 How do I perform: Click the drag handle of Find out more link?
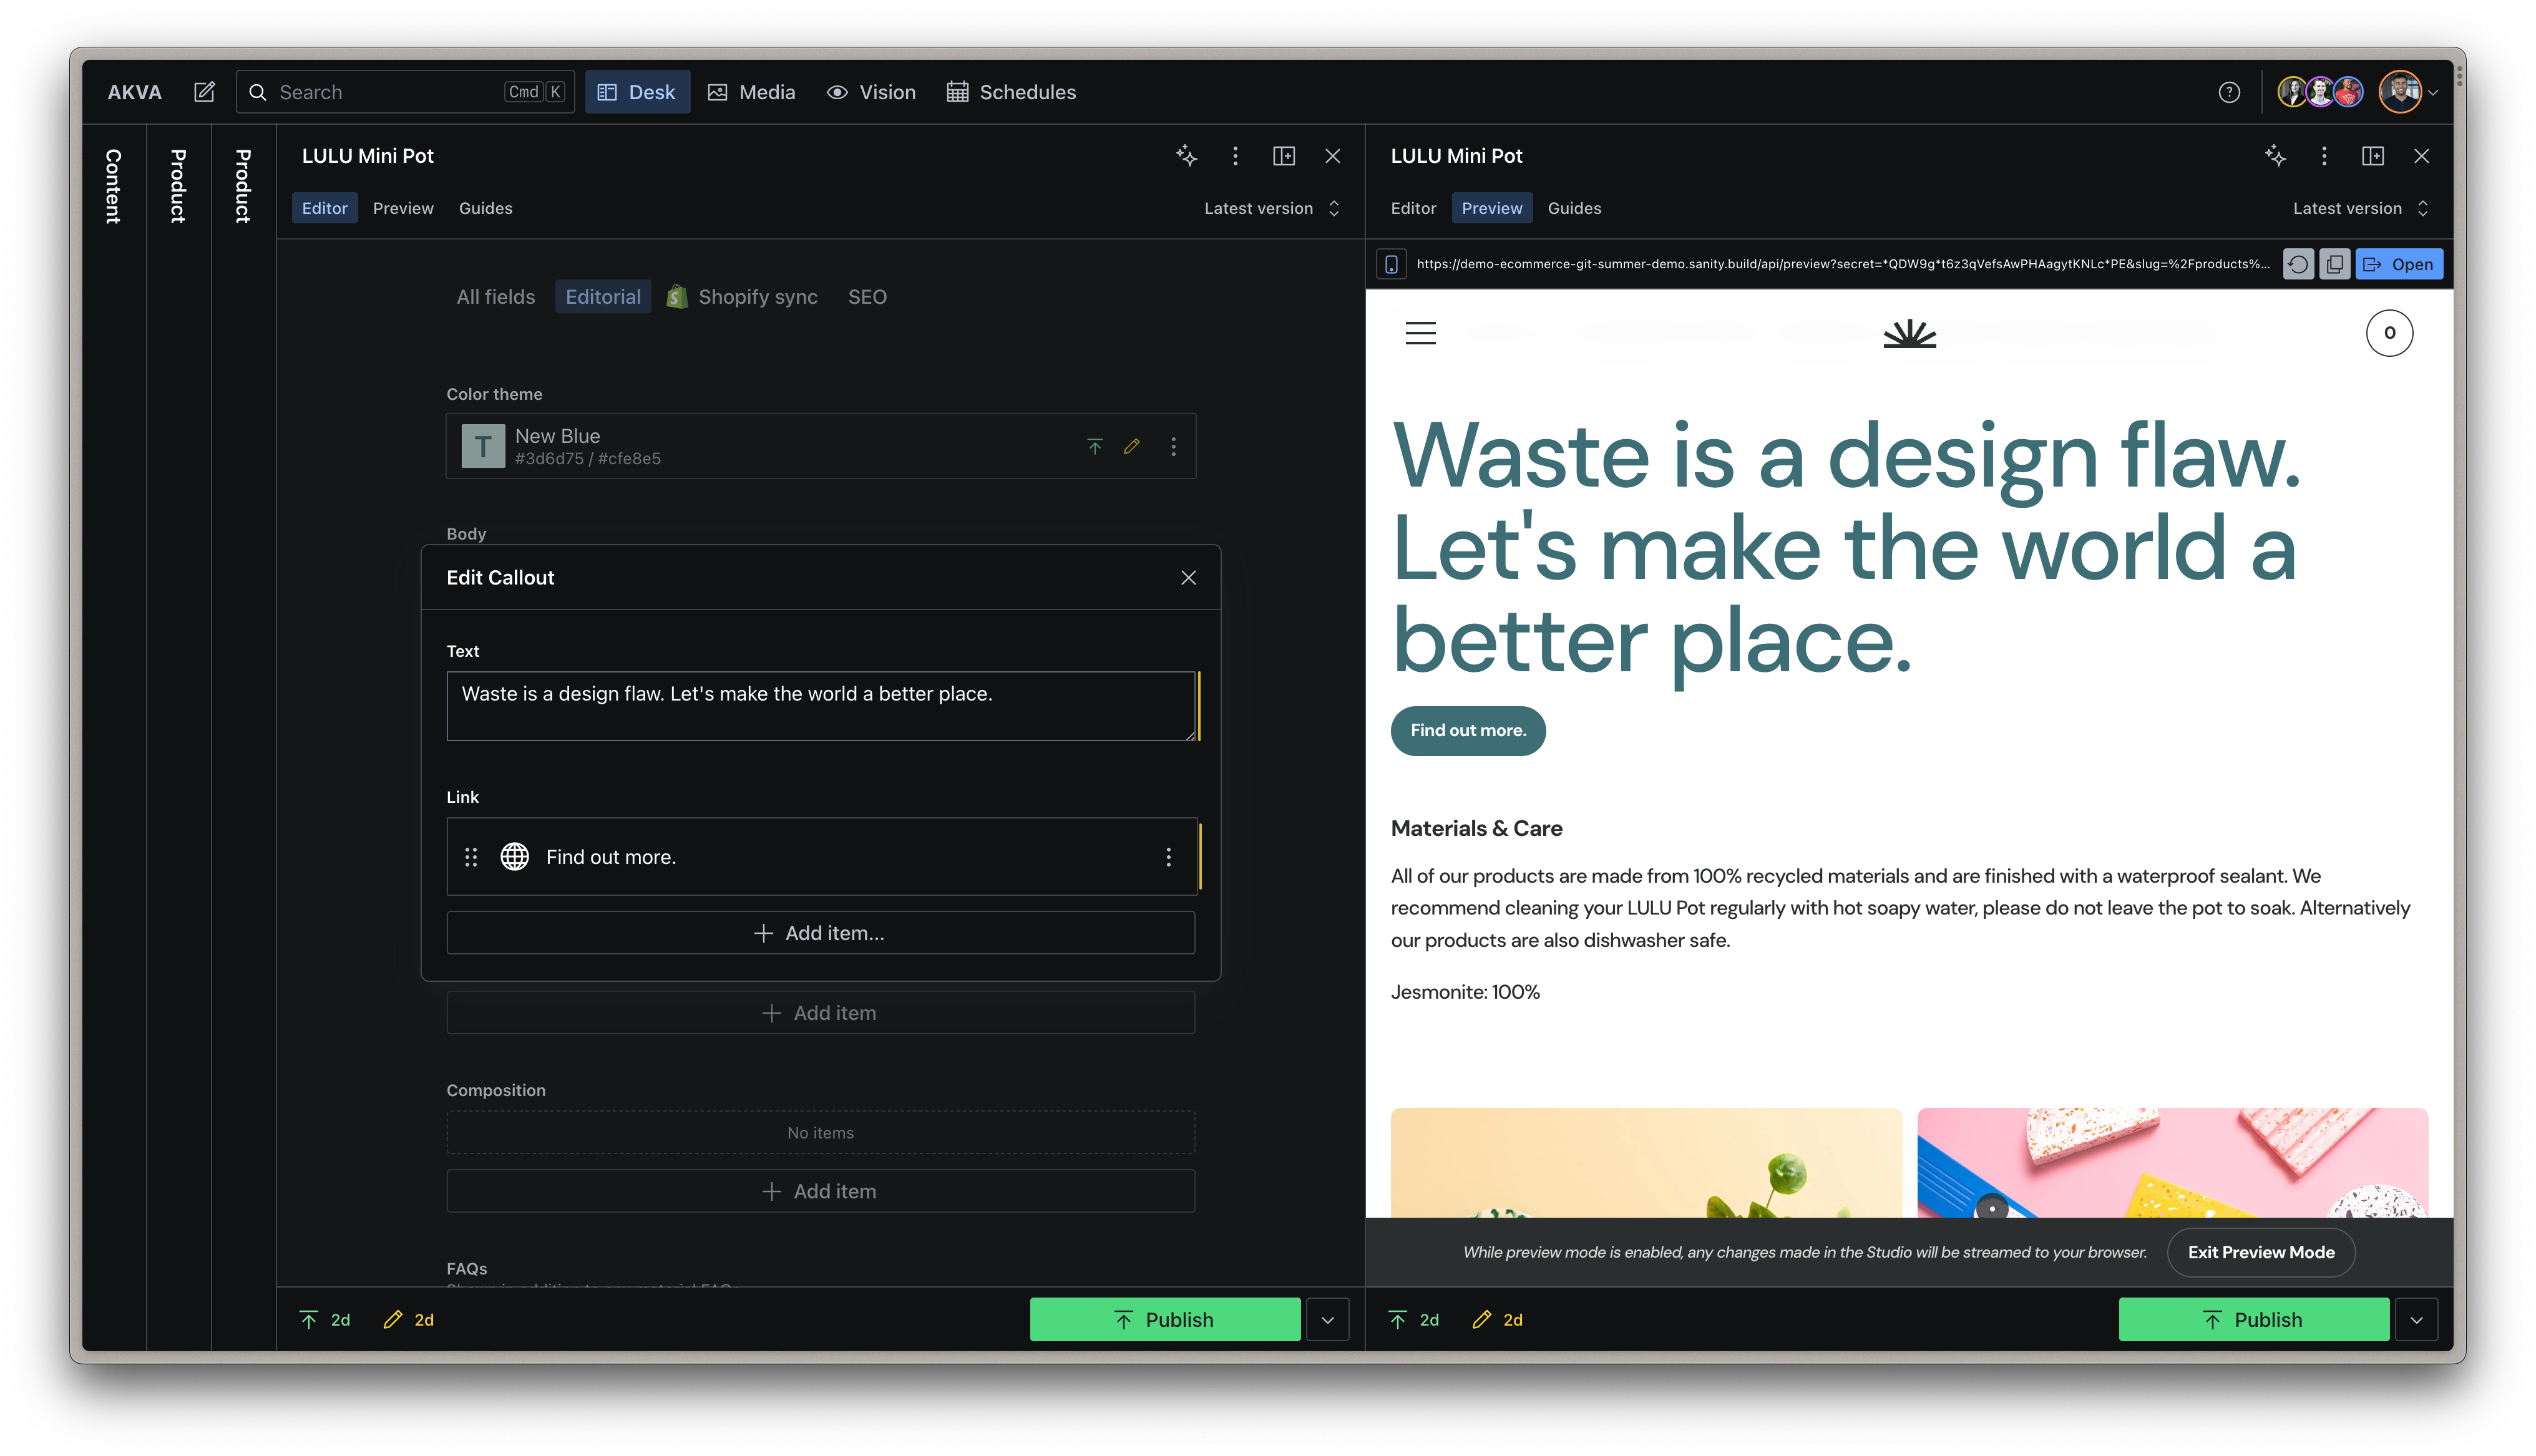471,857
